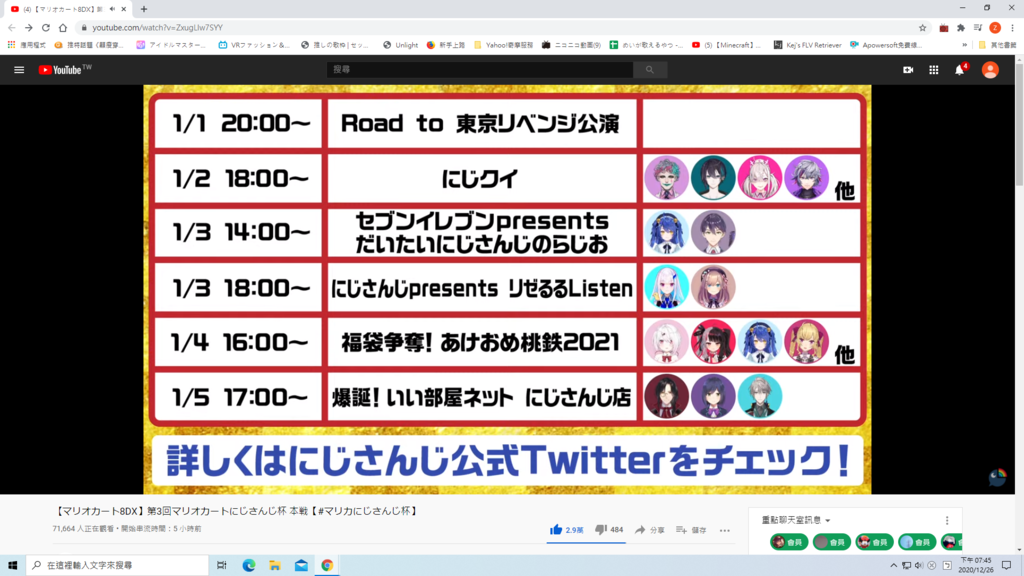Open the アイドルマスター bookmark

click(x=170, y=45)
